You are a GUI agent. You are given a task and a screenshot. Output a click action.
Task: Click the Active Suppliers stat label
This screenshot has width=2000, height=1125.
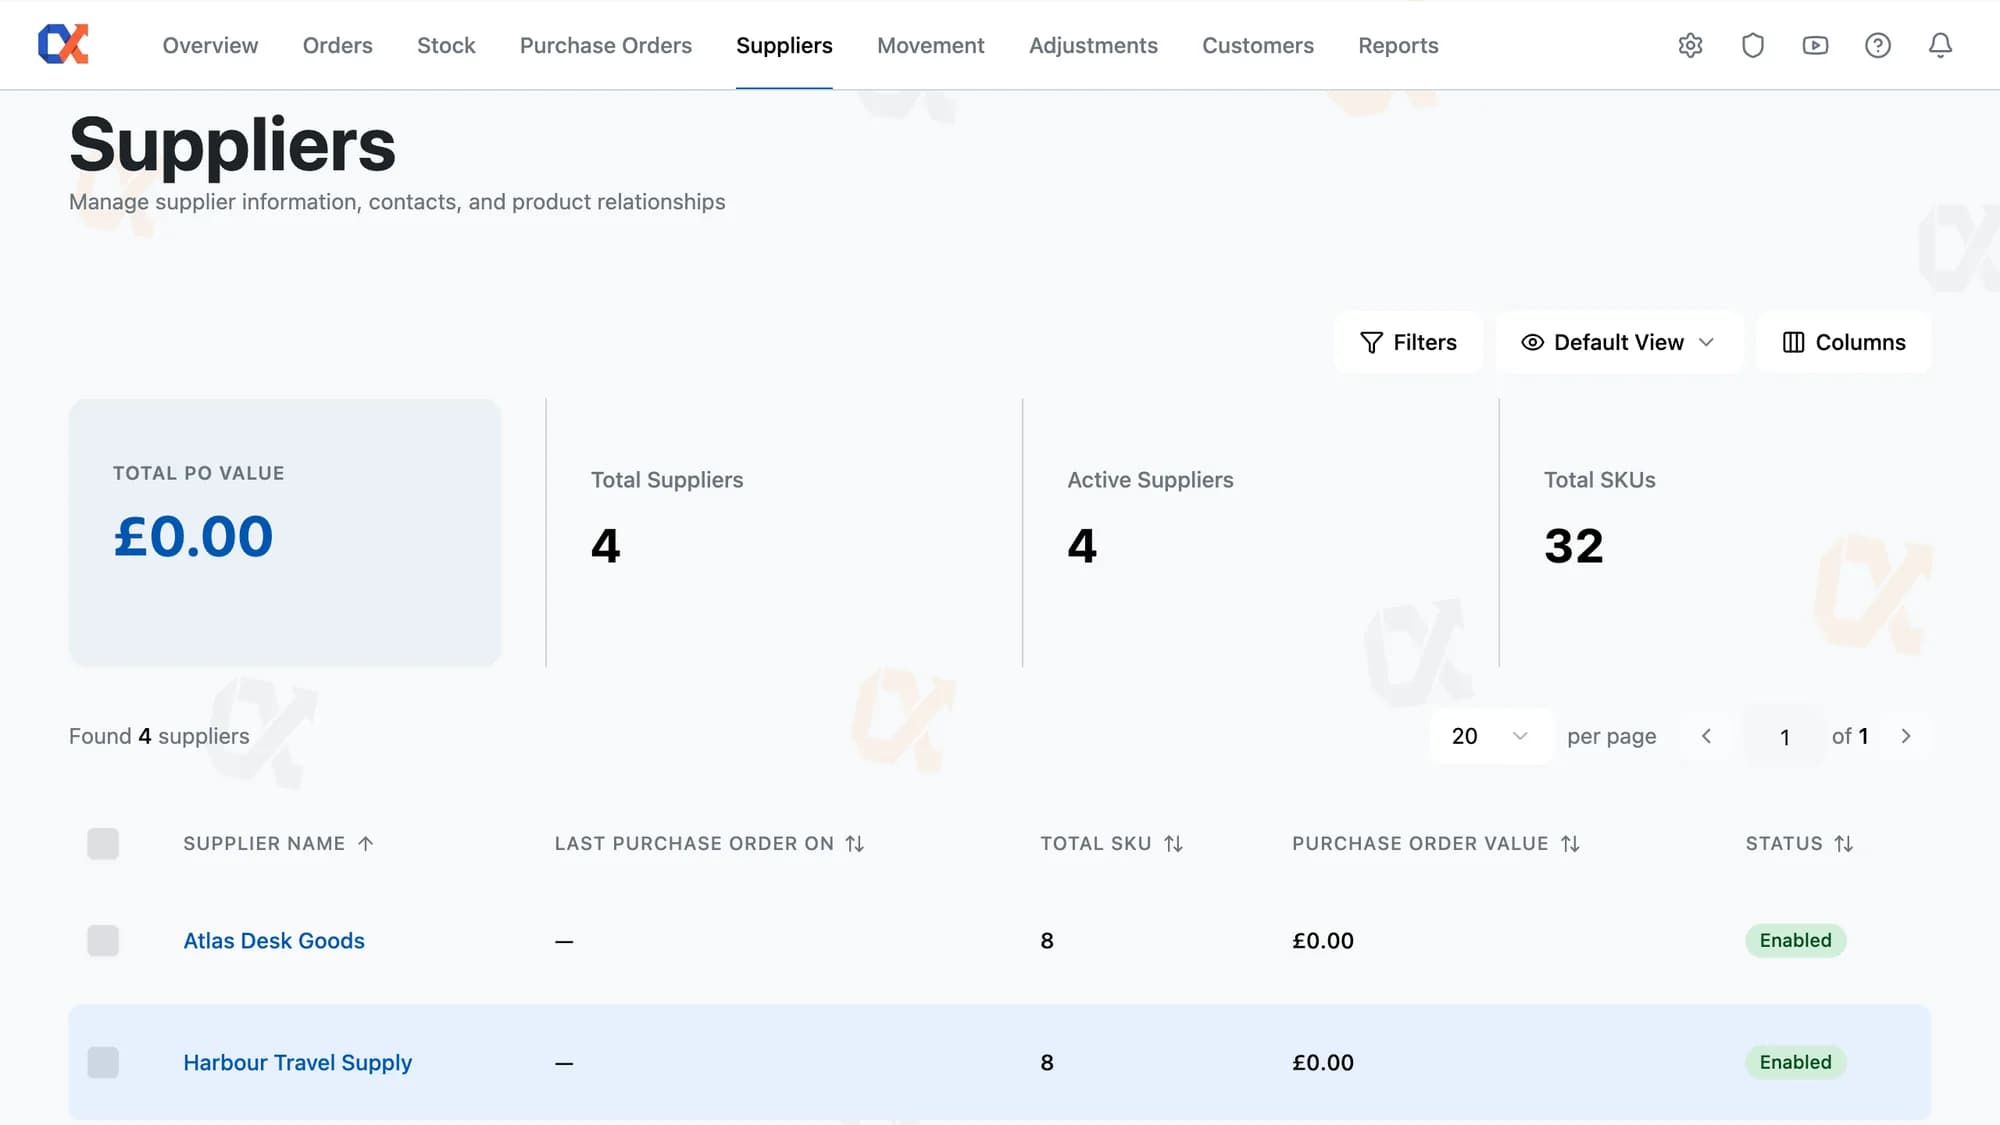[x=1150, y=480]
